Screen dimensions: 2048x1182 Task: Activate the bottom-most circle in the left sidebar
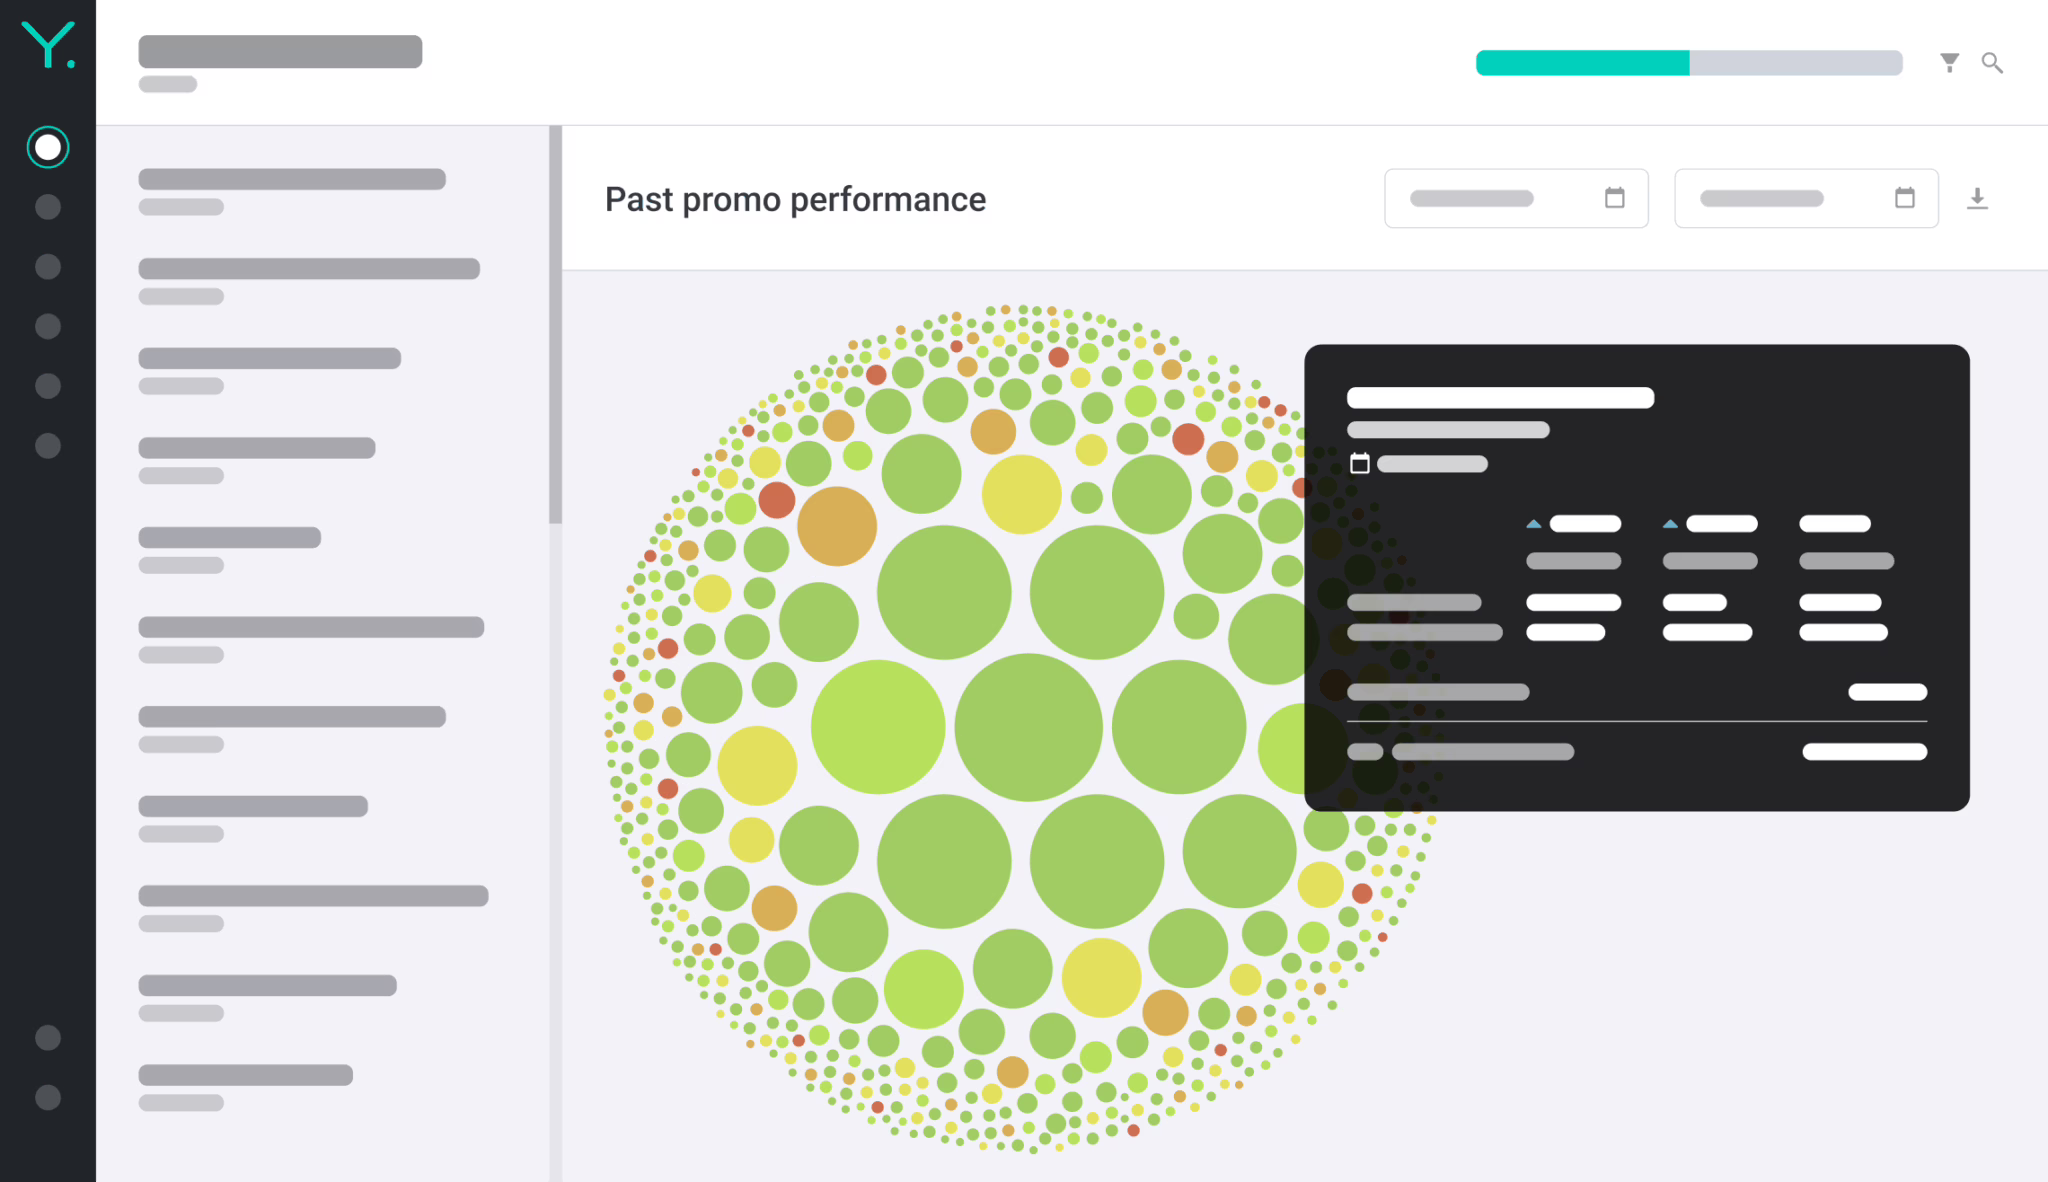pyautogui.click(x=47, y=1098)
